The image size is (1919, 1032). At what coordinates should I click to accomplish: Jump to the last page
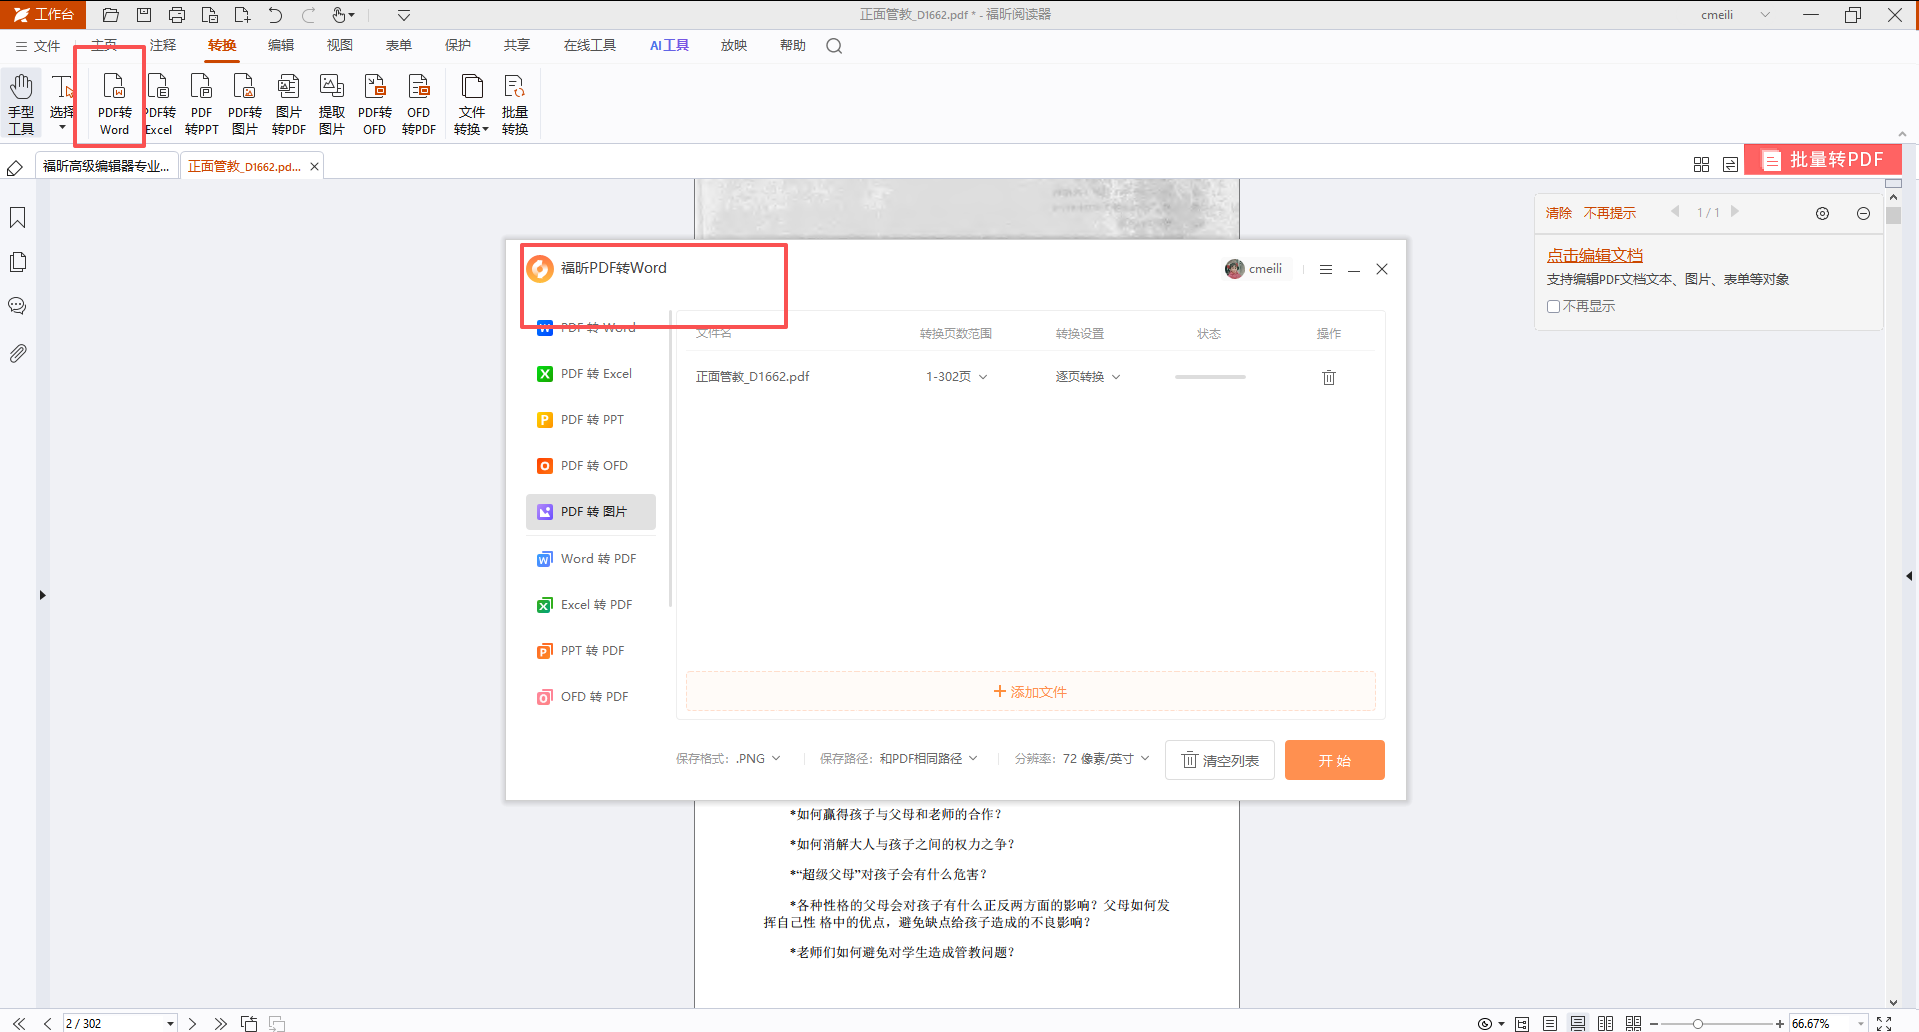(220, 1023)
